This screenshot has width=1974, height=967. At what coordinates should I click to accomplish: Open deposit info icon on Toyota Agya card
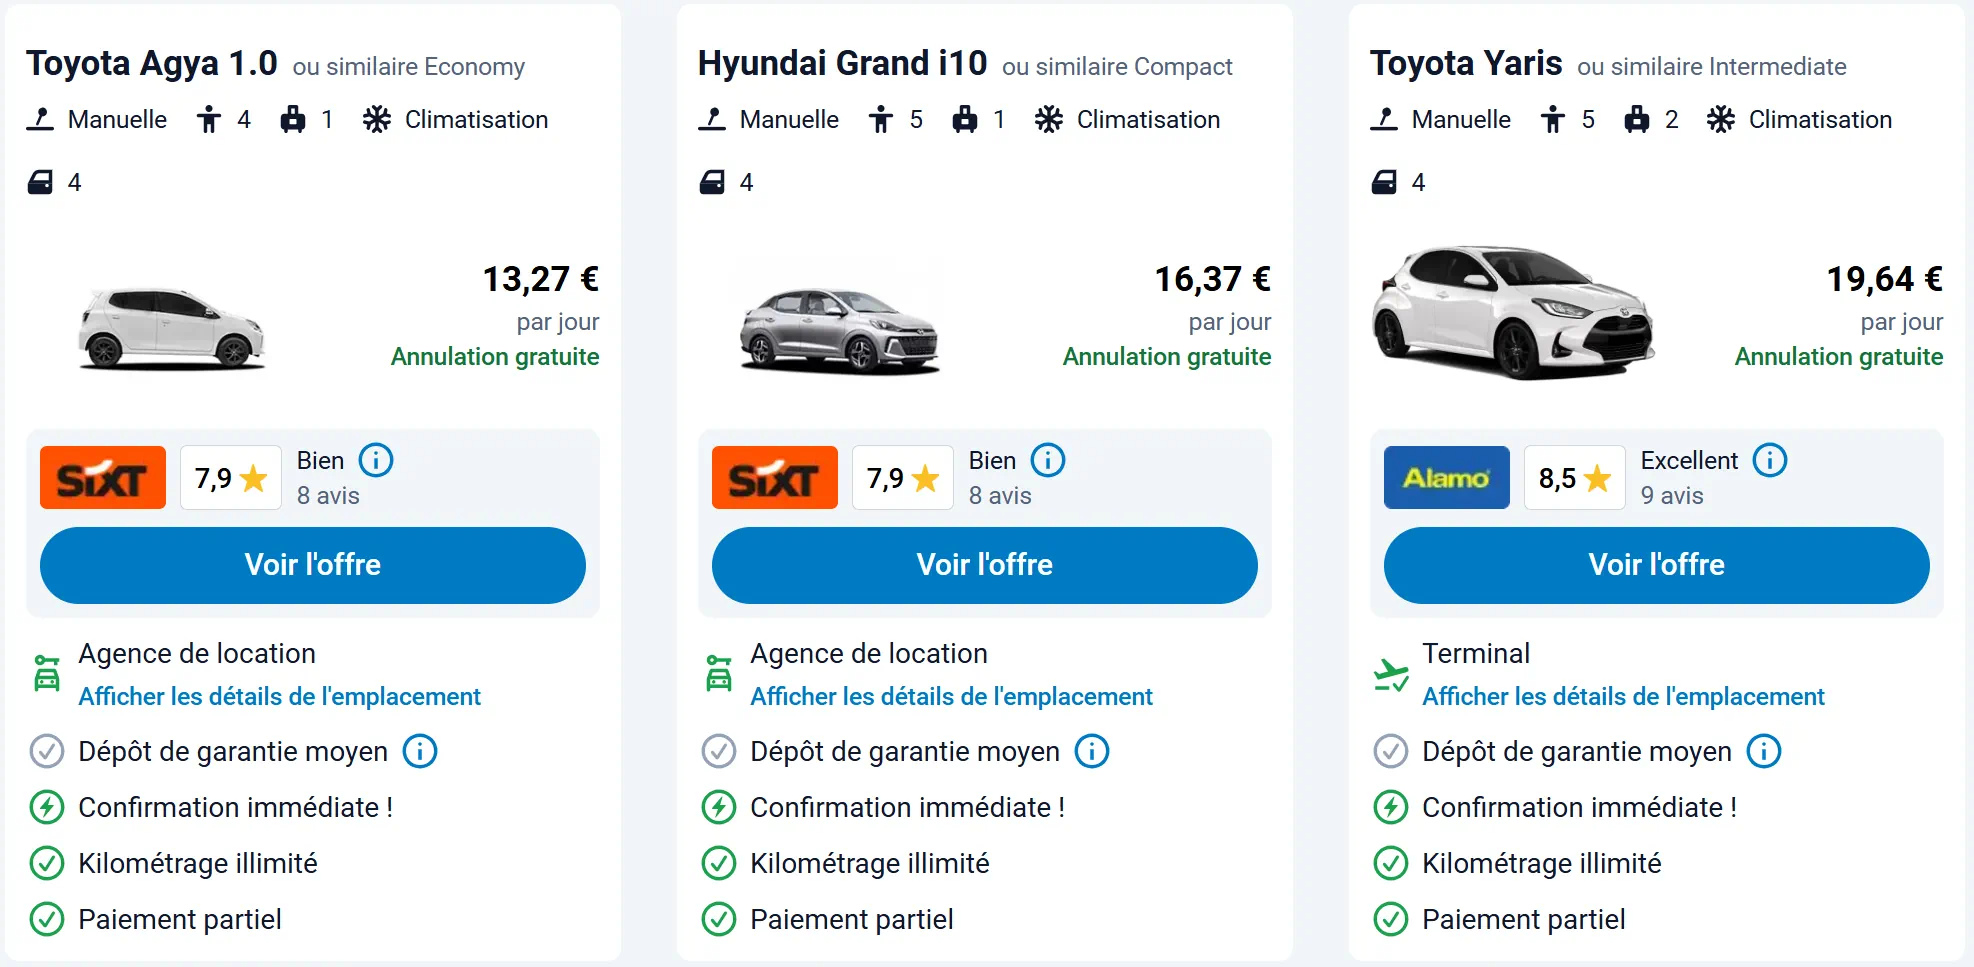[x=420, y=751]
